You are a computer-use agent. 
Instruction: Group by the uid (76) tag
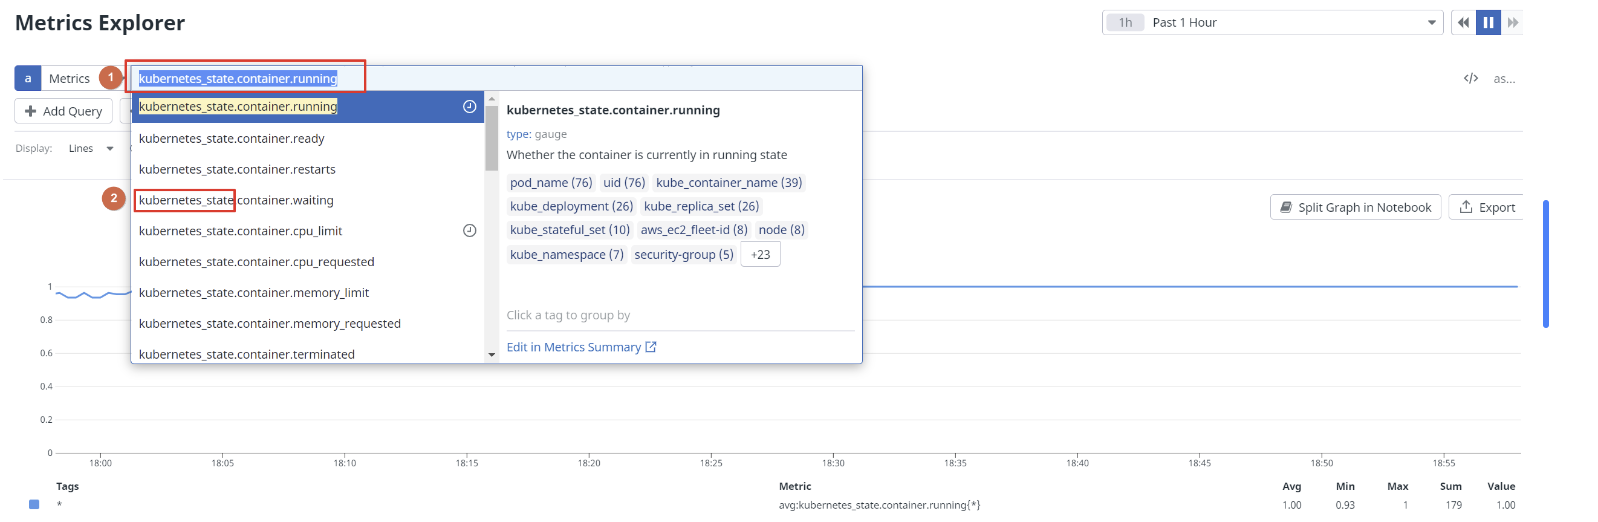point(624,183)
